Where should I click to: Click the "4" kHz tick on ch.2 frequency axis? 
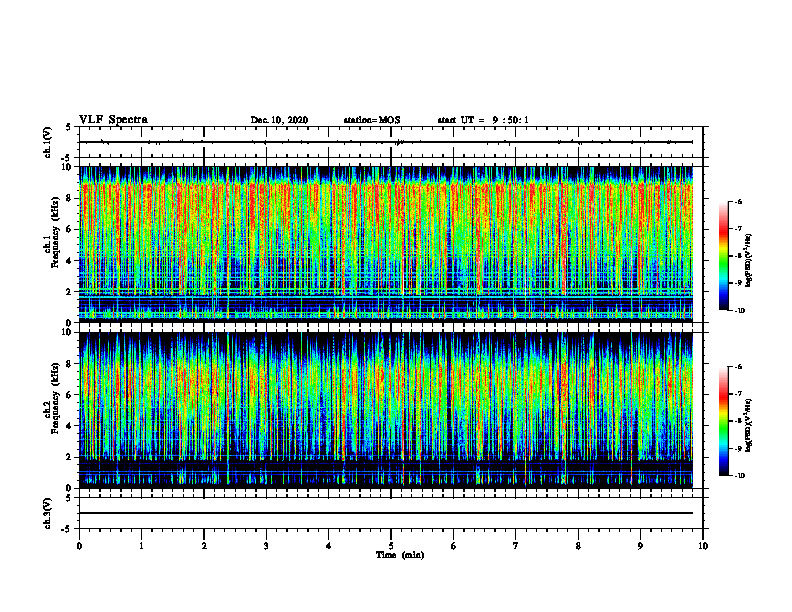(x=70, y=426)
